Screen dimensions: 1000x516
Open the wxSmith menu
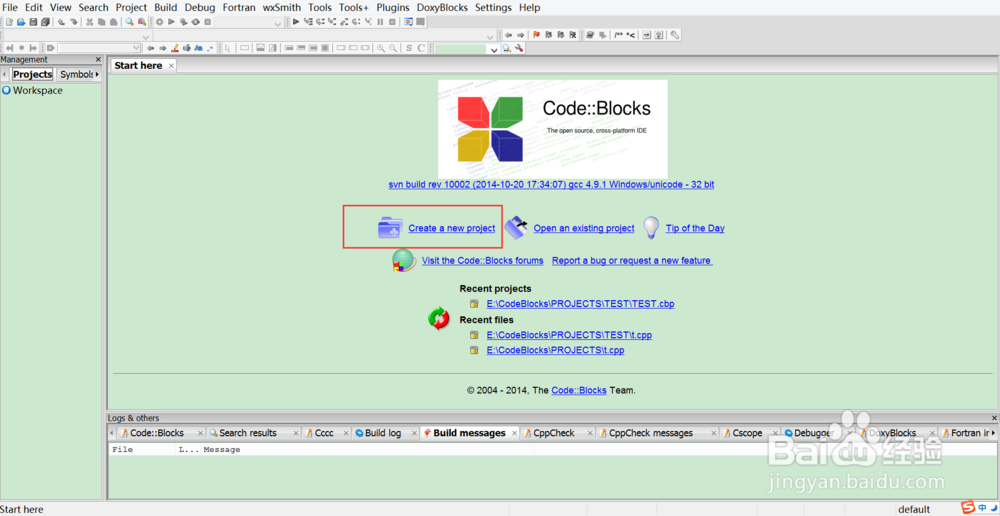click(x=282, y=8)
